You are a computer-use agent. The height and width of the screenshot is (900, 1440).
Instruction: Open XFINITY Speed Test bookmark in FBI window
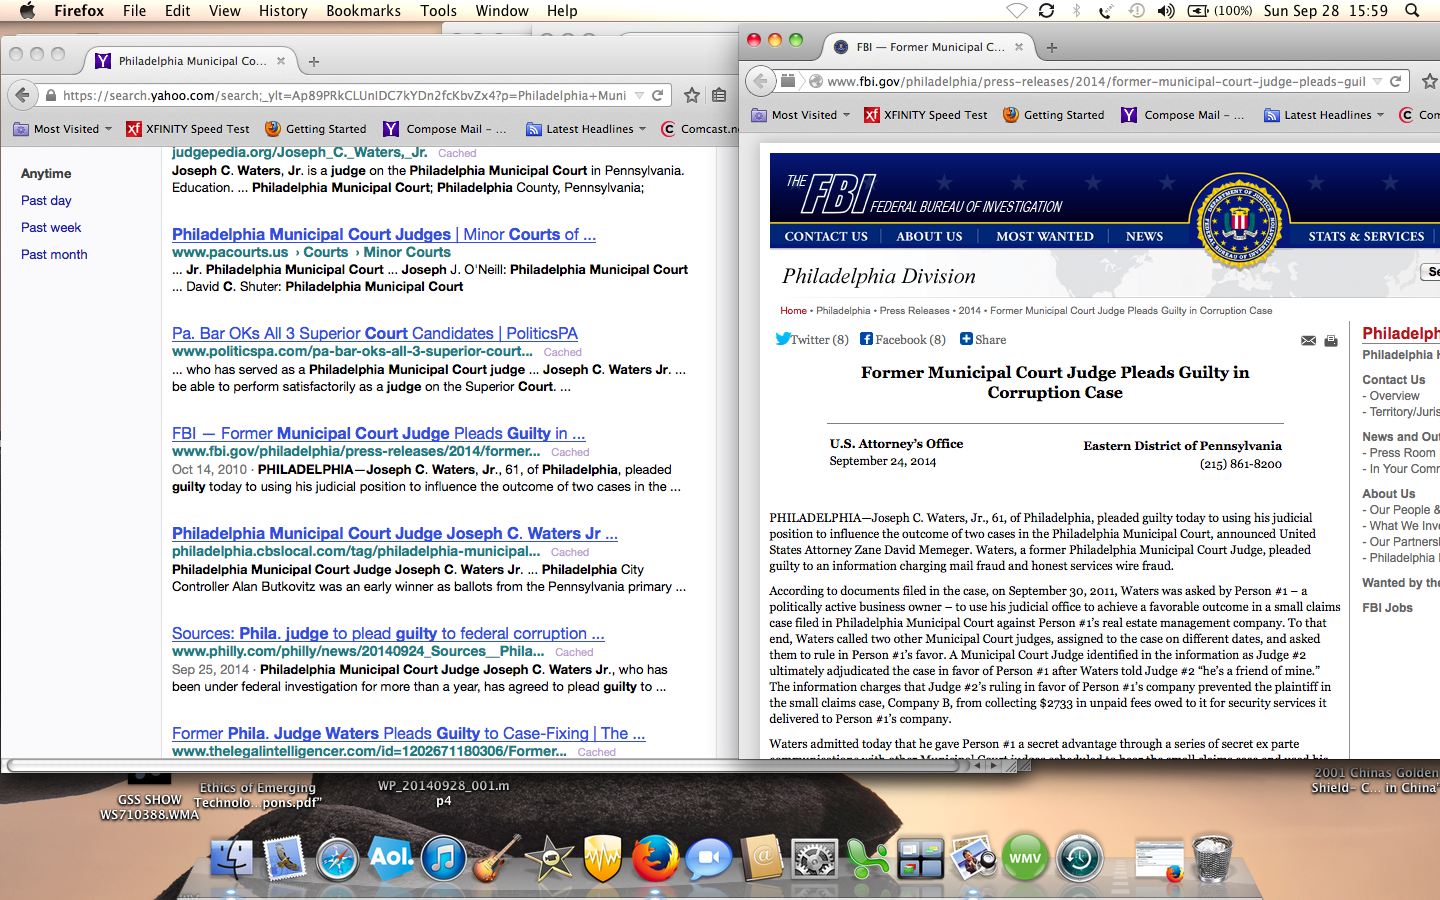tap(925, 114)
